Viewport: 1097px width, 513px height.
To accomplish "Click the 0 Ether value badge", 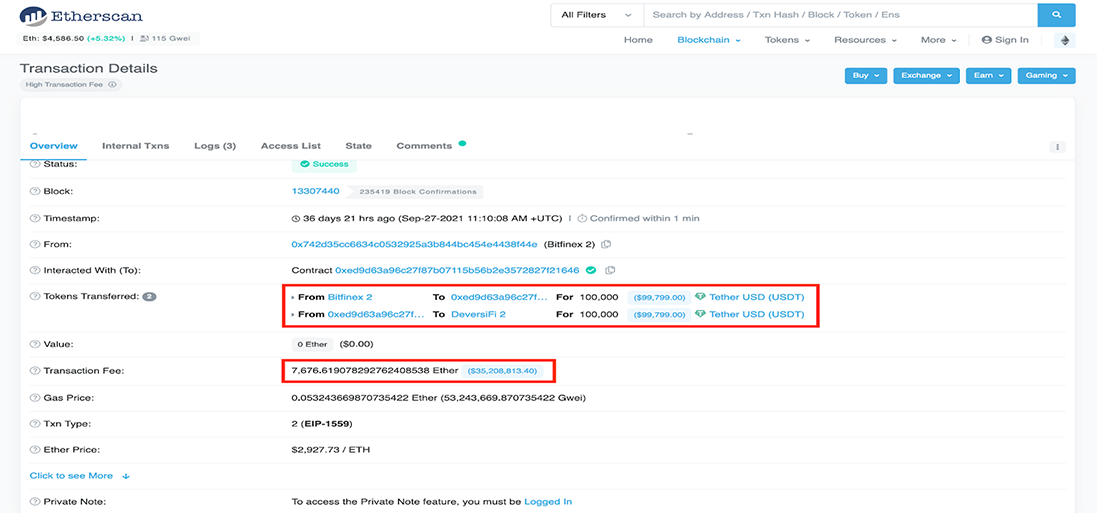I will point(312,344).
